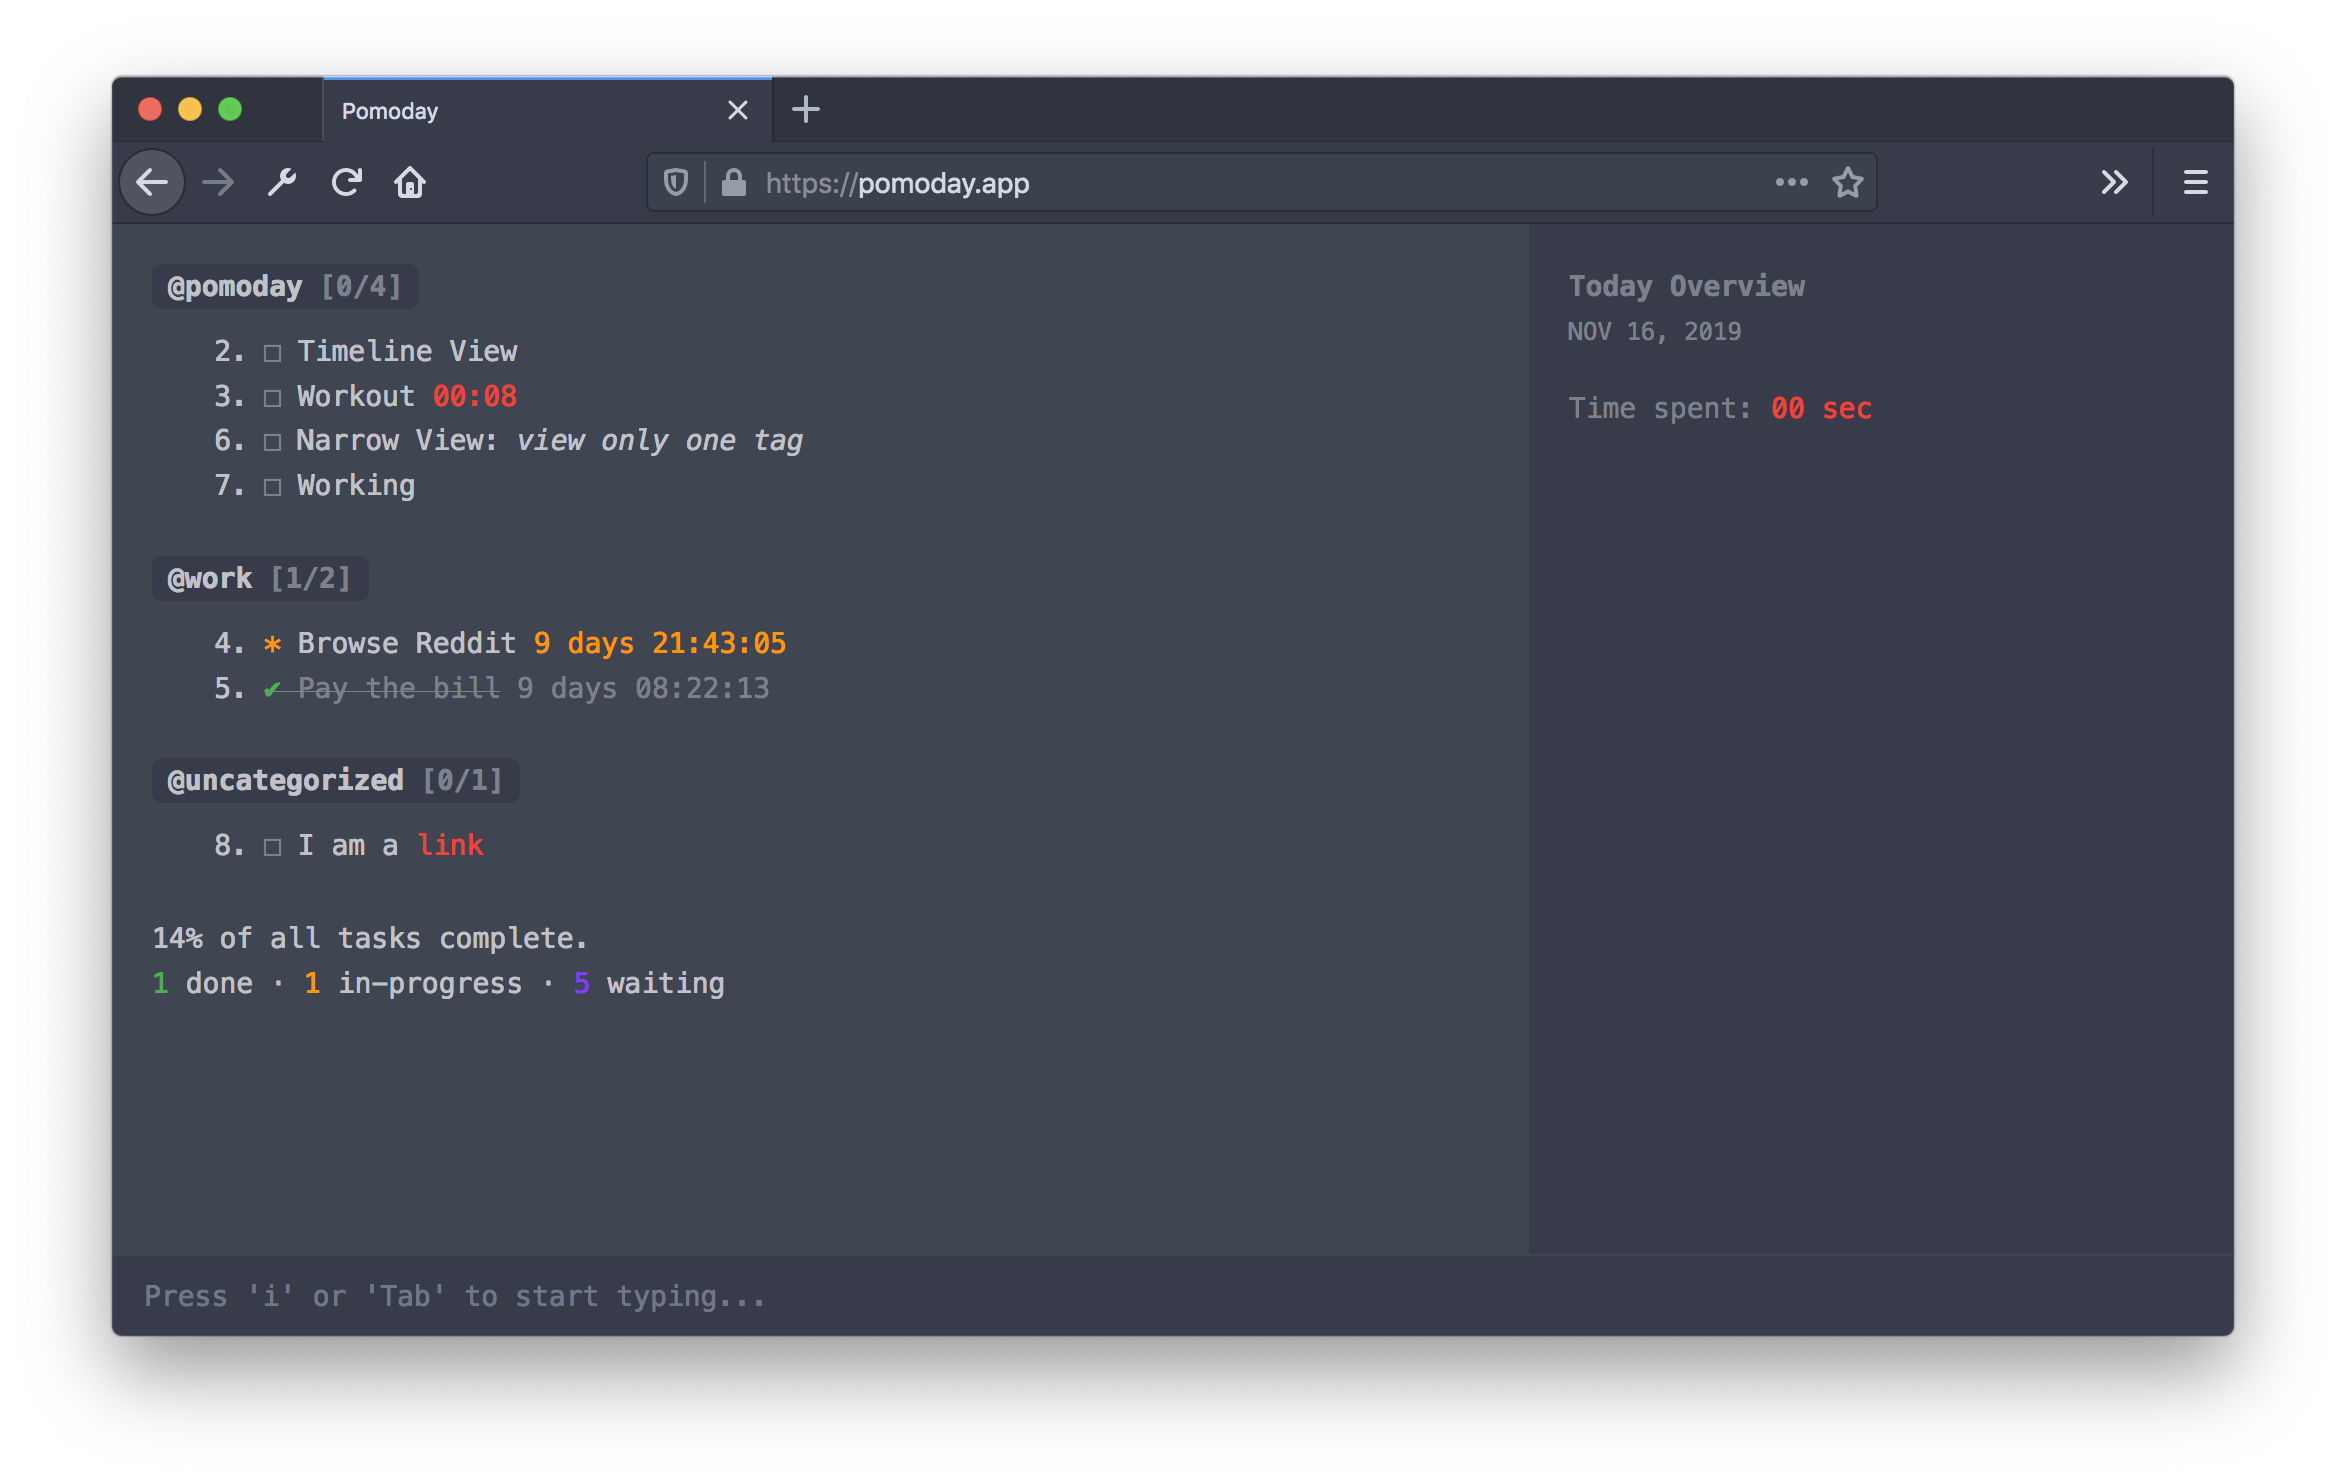Click the @work tag label
This screenshot has width=2346, height=1484.
(210, 579)
